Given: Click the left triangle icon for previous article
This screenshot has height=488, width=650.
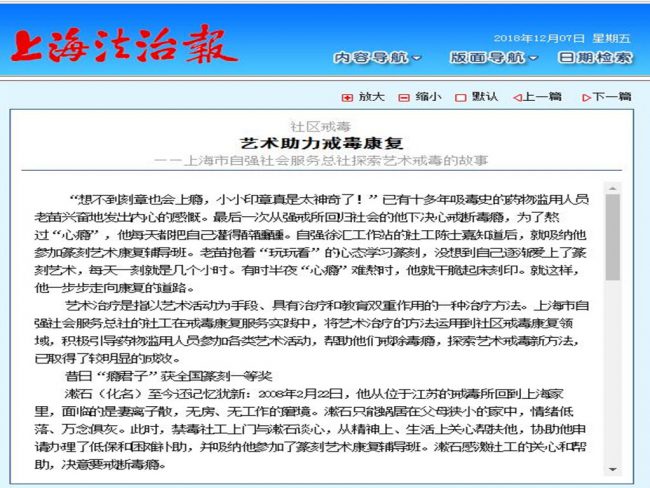Looking at the screenshot, I should tap(517, 97).
